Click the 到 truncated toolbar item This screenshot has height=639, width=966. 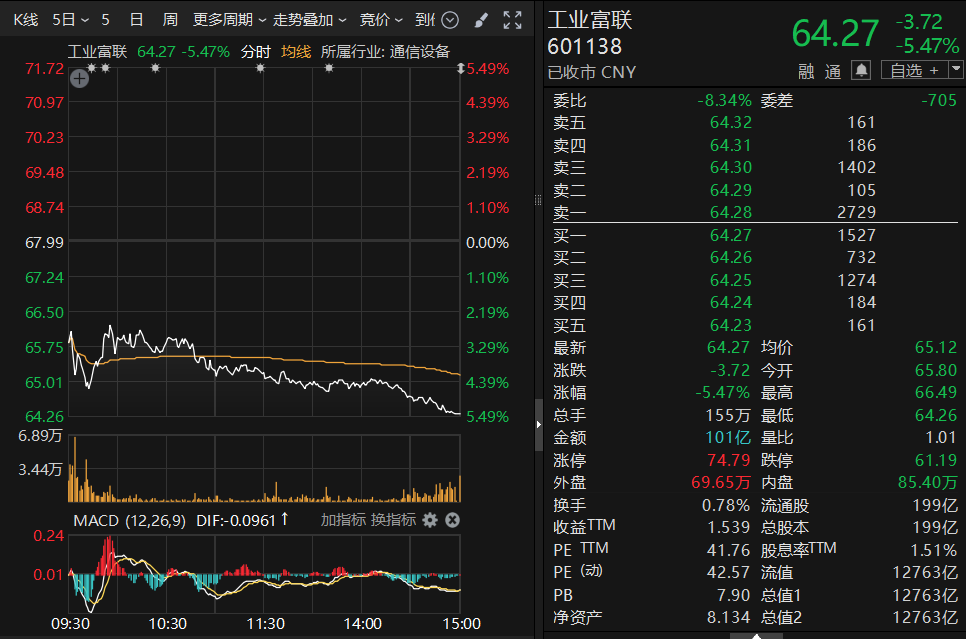425,20
